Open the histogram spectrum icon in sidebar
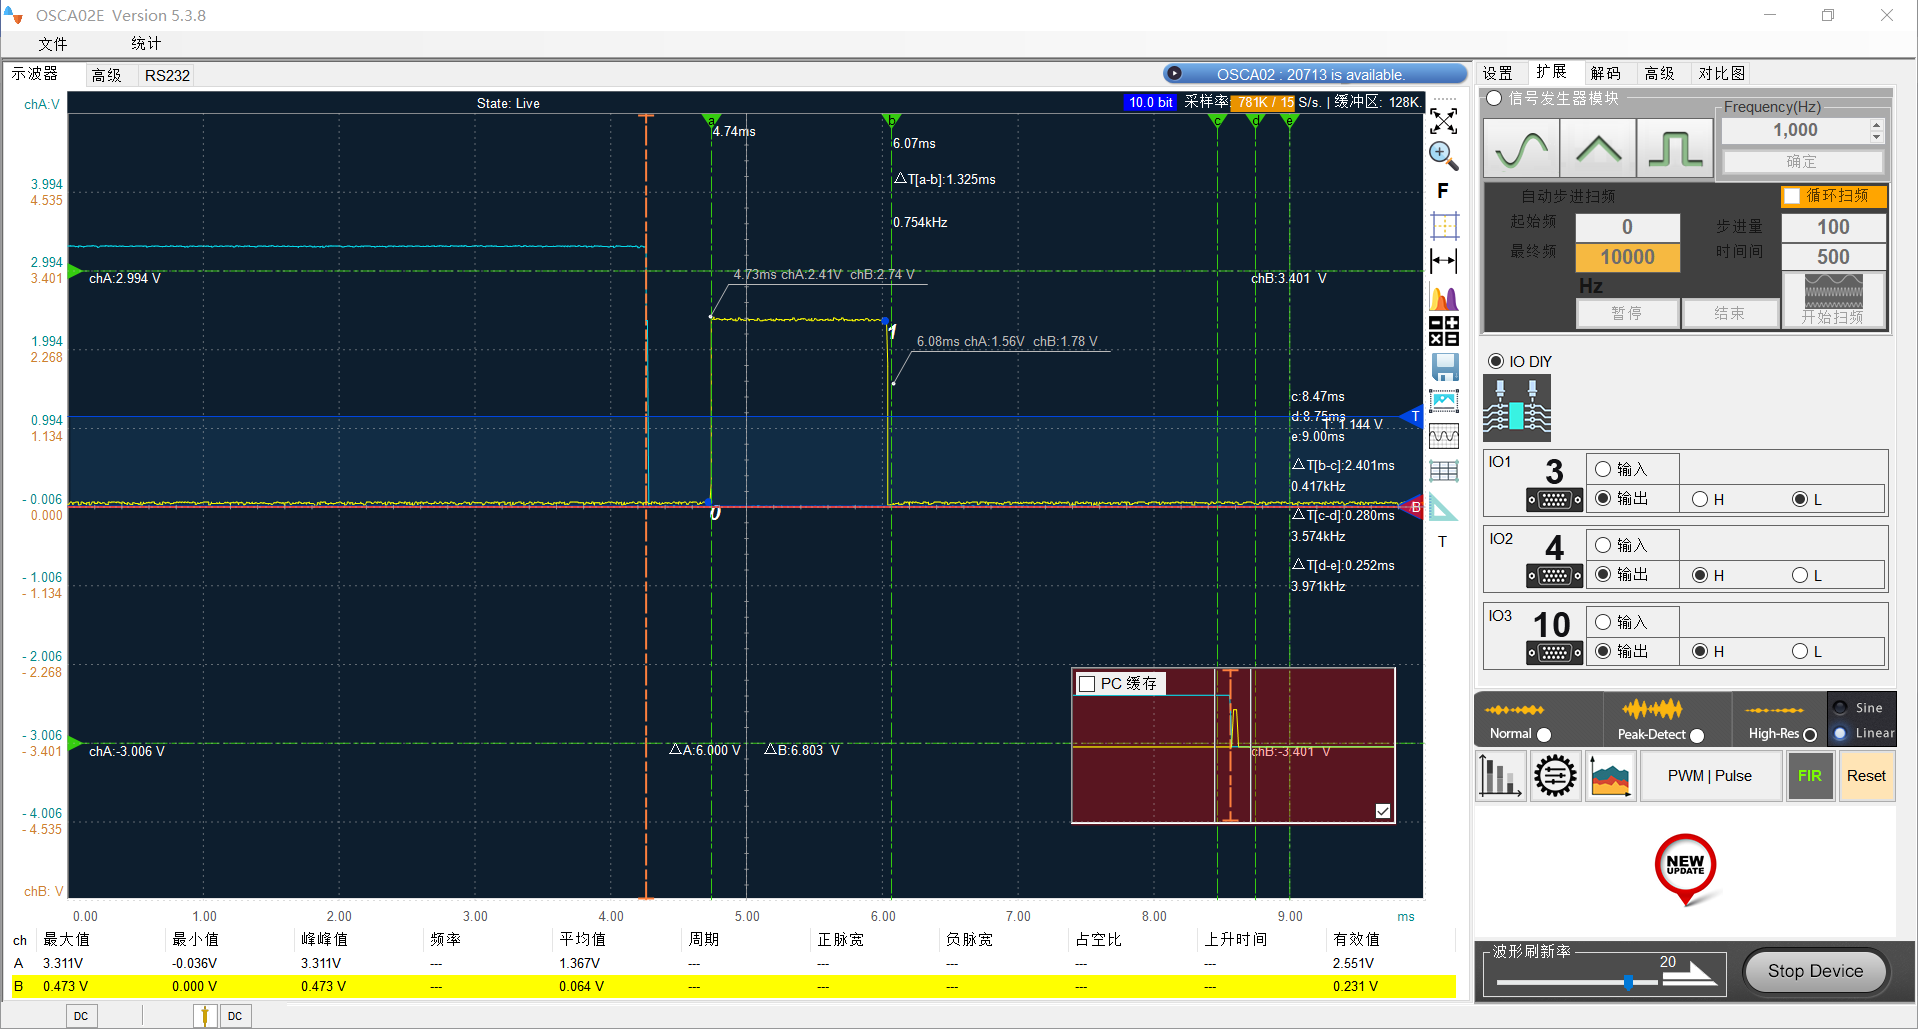The image size is (1918, 1029). (x=1444, y=297)
